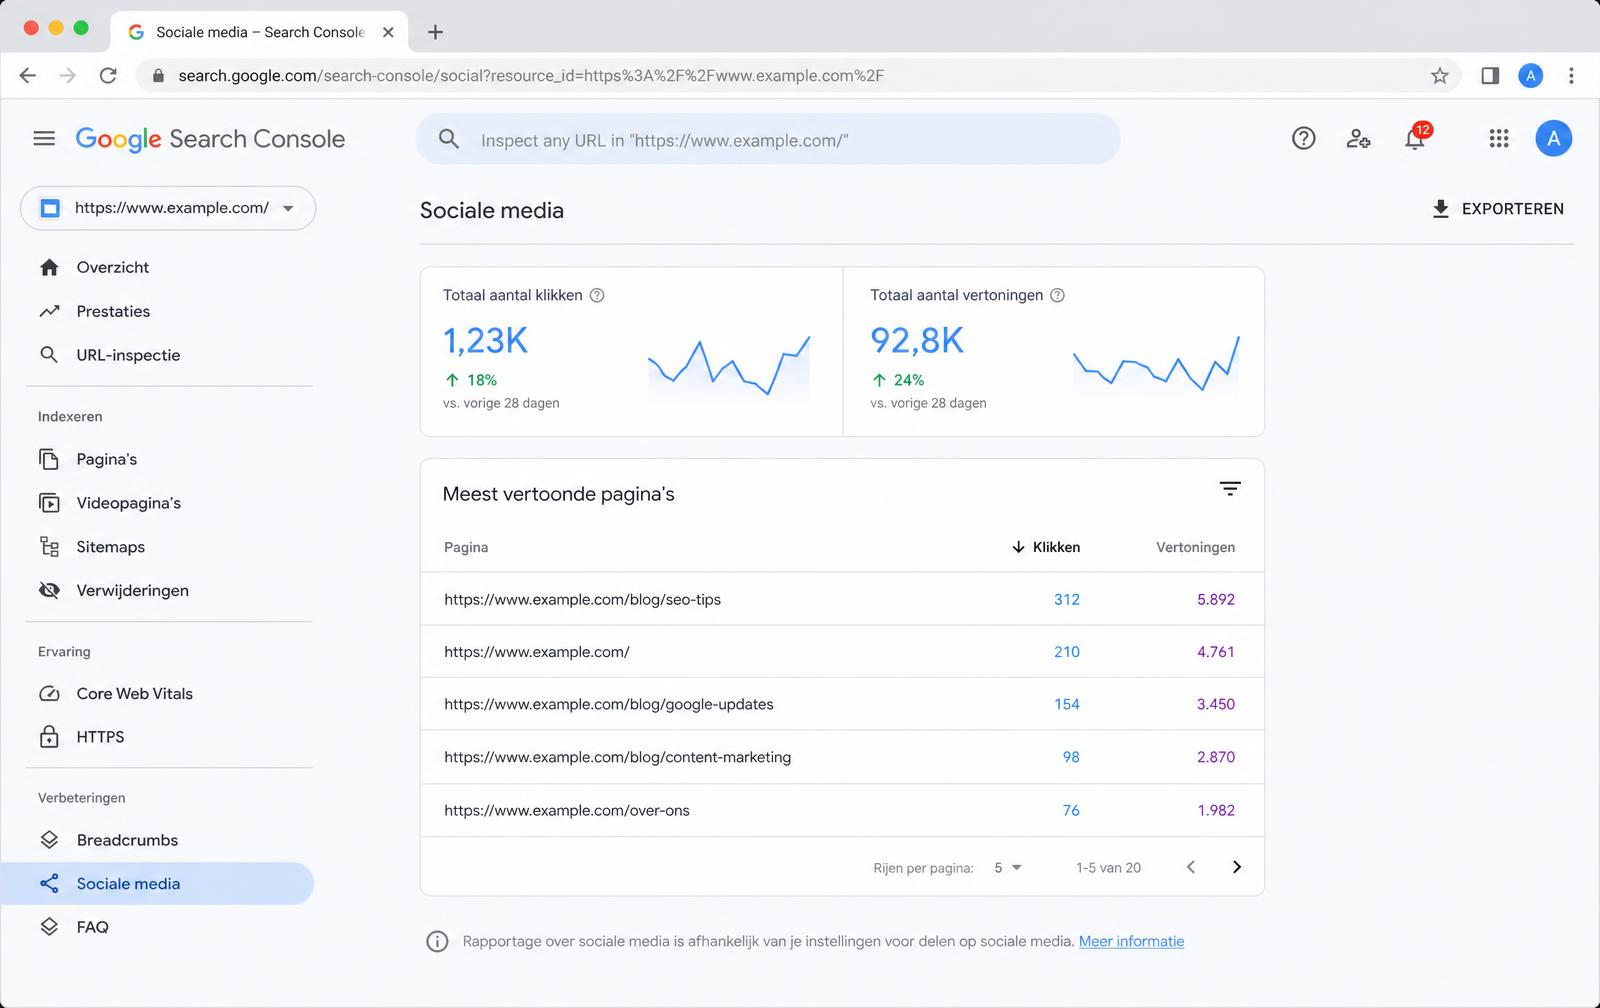Expand the https://www.example.com/ property selector
This screenshot has width=1600, height=1008.
[168, 208]
